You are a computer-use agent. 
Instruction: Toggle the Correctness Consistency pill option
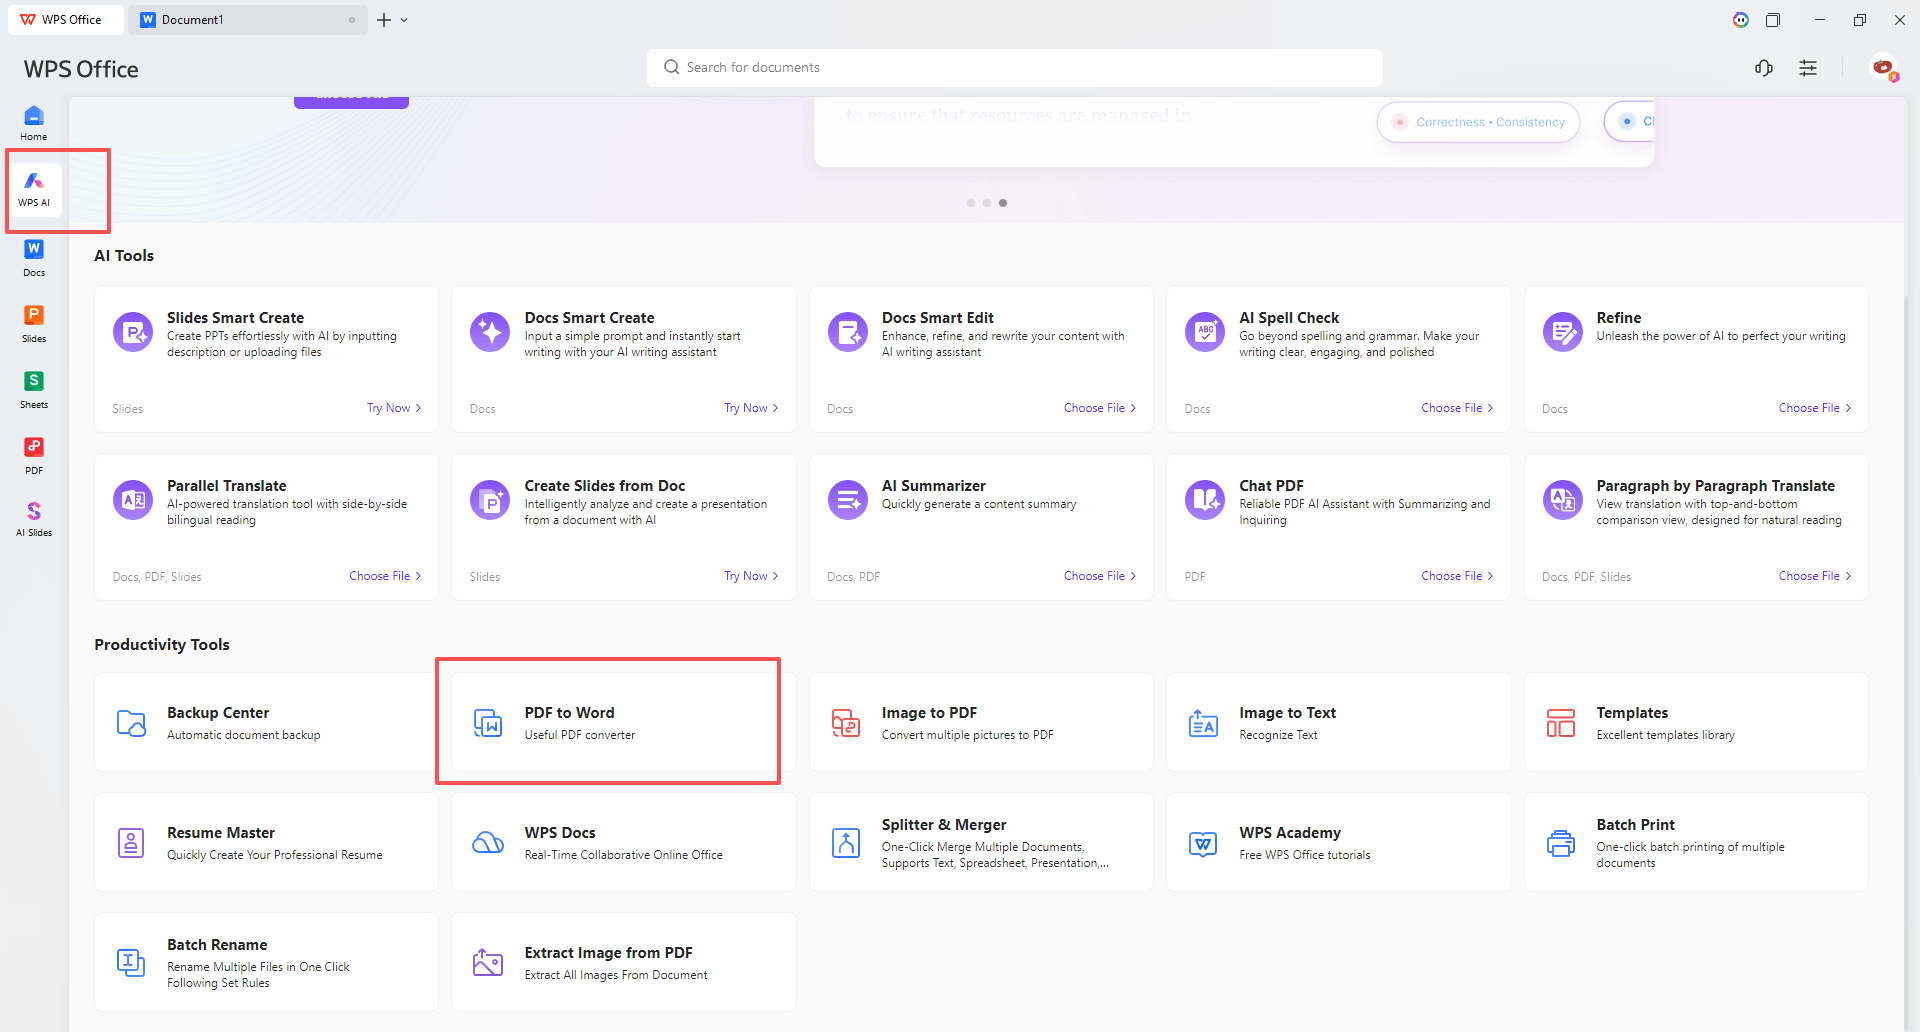tap(1478, 122)
